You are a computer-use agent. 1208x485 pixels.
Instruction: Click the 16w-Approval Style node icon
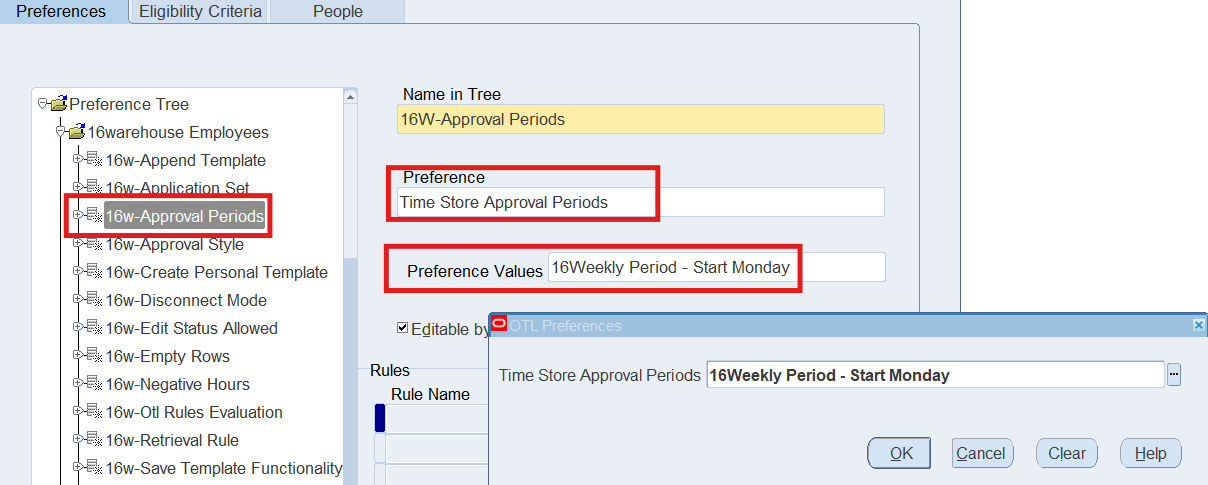94,244
